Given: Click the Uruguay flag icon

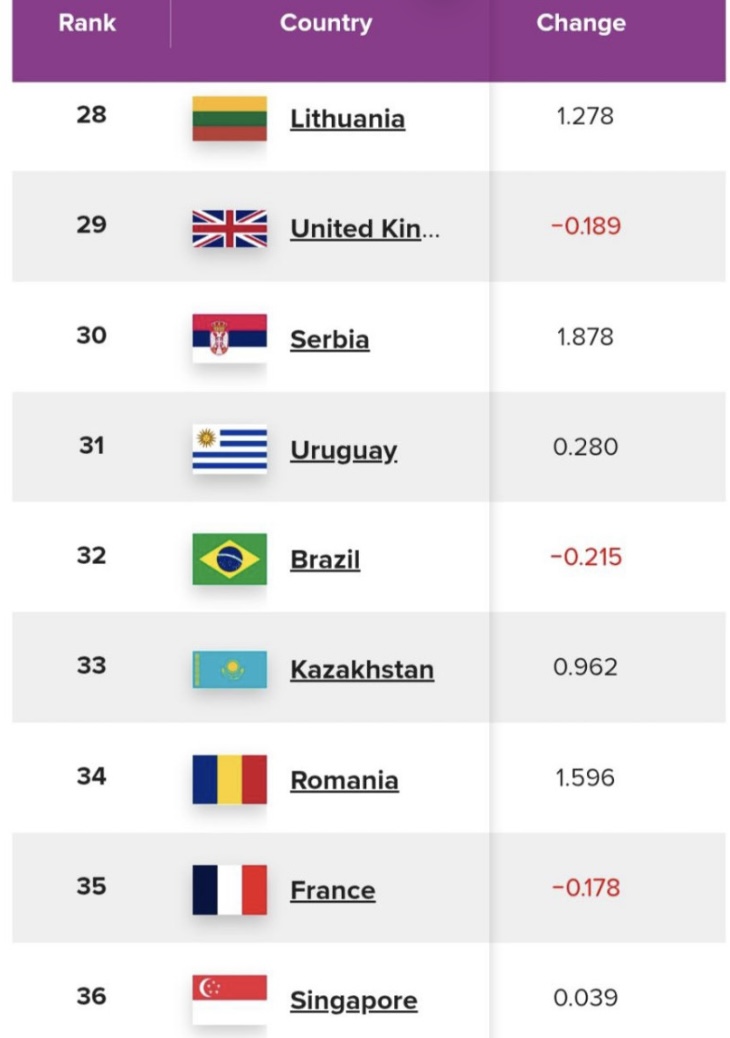Looking at the screenshot, I should coord(229,449).
